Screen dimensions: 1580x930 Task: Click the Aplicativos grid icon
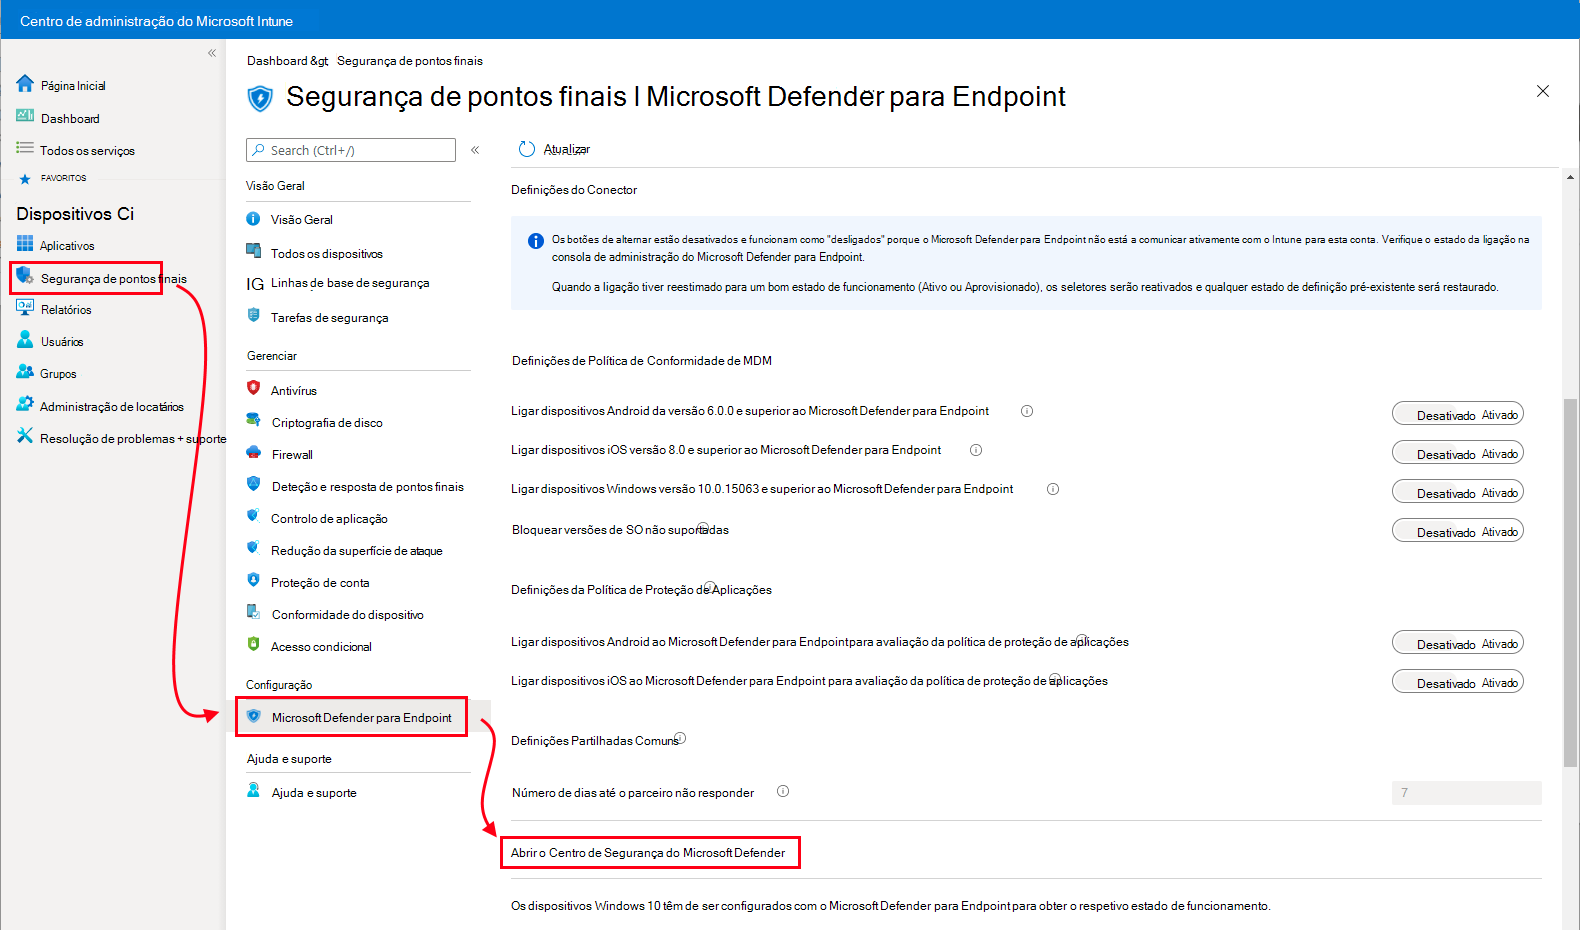25,243
